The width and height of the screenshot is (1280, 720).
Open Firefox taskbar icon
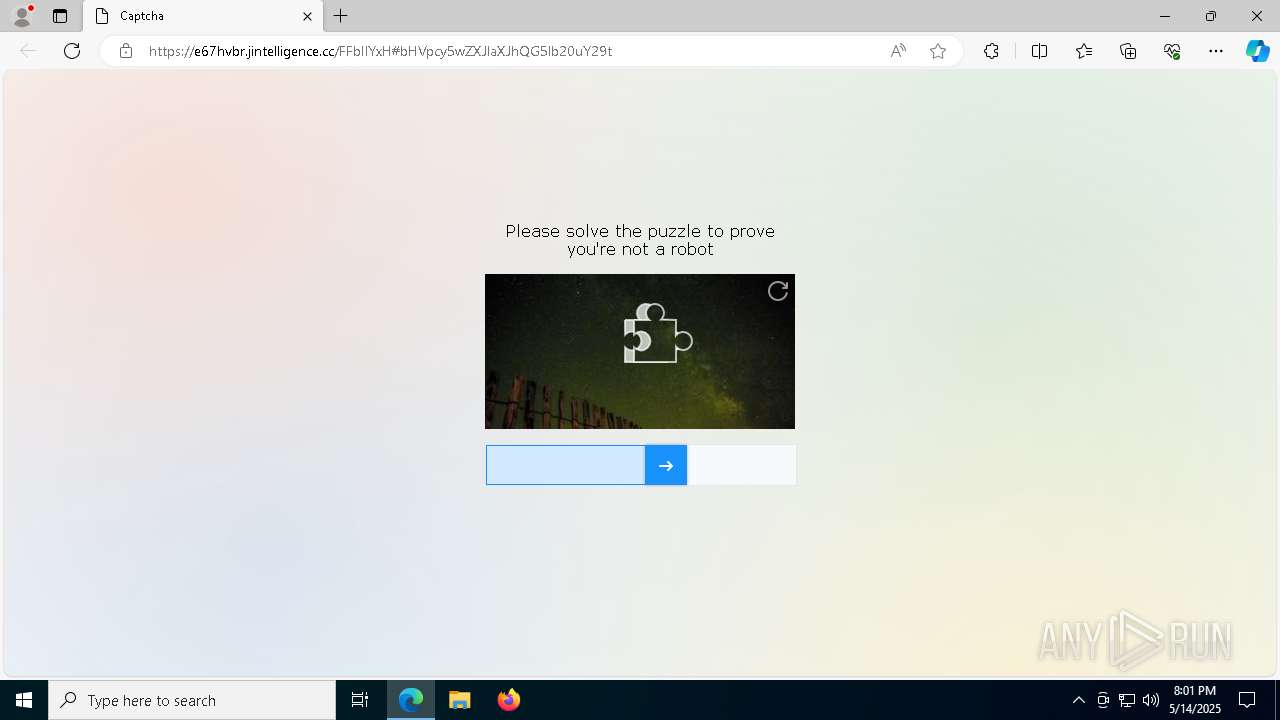(509, 700)
